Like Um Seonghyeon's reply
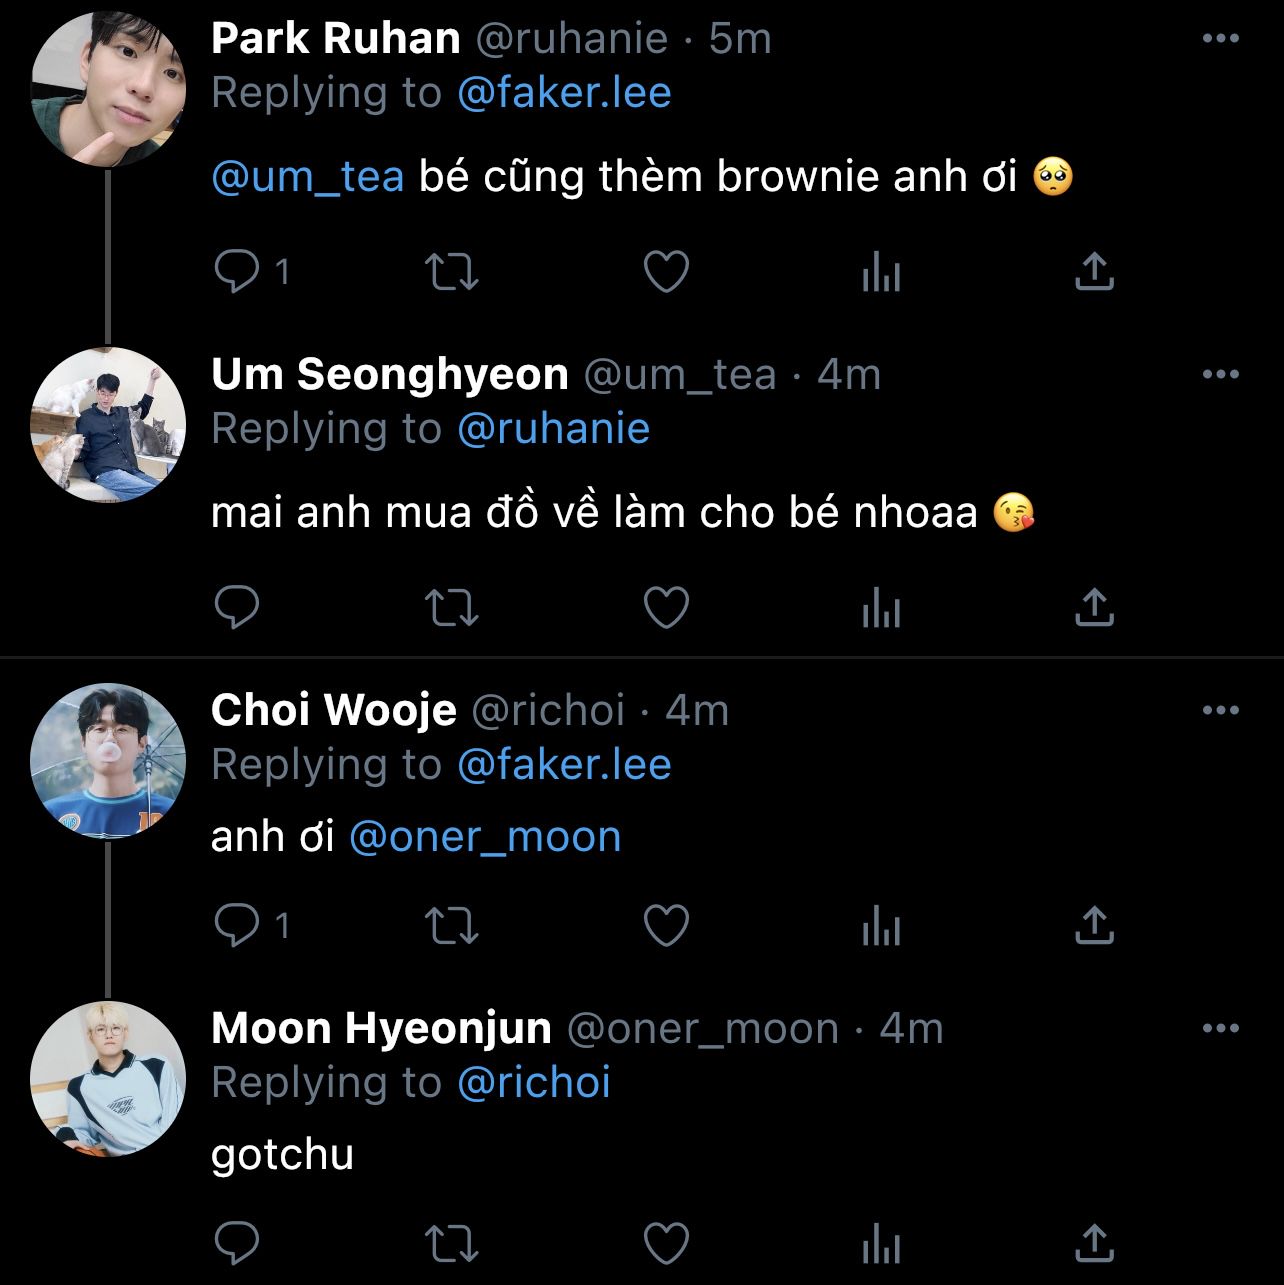 click(666, 607)
